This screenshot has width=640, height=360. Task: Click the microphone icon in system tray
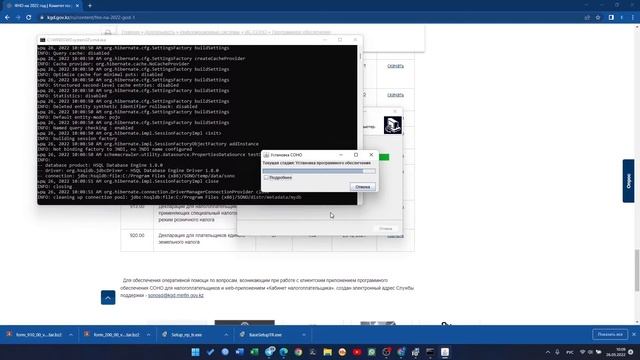558,352
